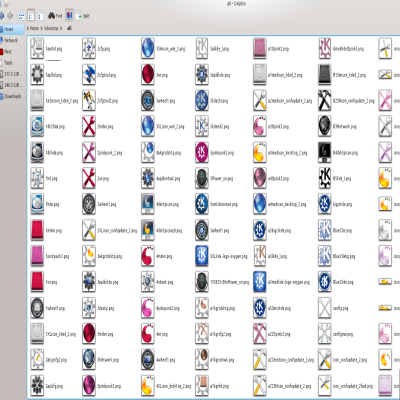The image size is (400, 400).
Task: Switch to Details view mode
Action: pyautogui.click(x=40, y=16)
